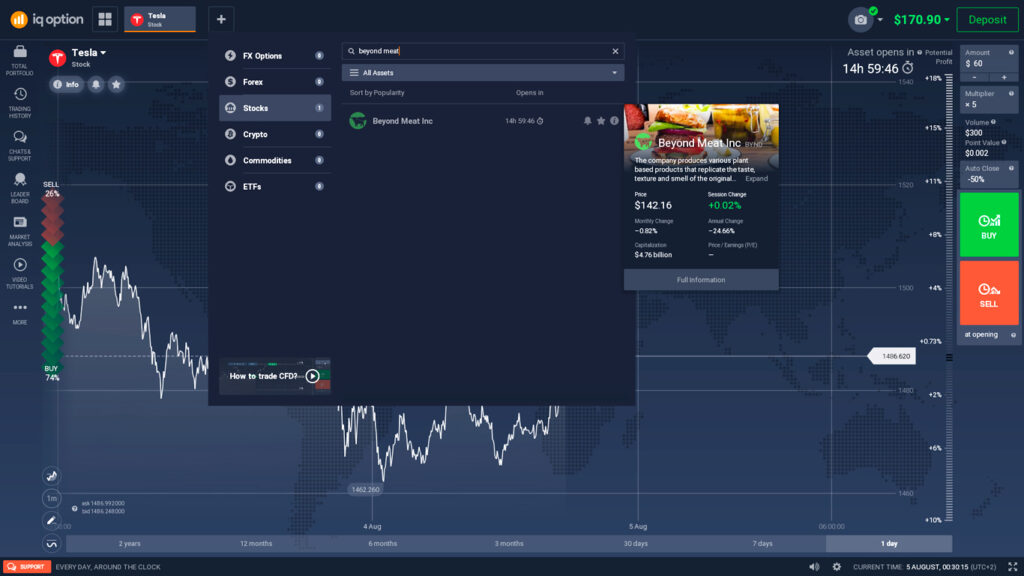Select the Stocks category
This screenshot has height=576, width=1024.
275,108
